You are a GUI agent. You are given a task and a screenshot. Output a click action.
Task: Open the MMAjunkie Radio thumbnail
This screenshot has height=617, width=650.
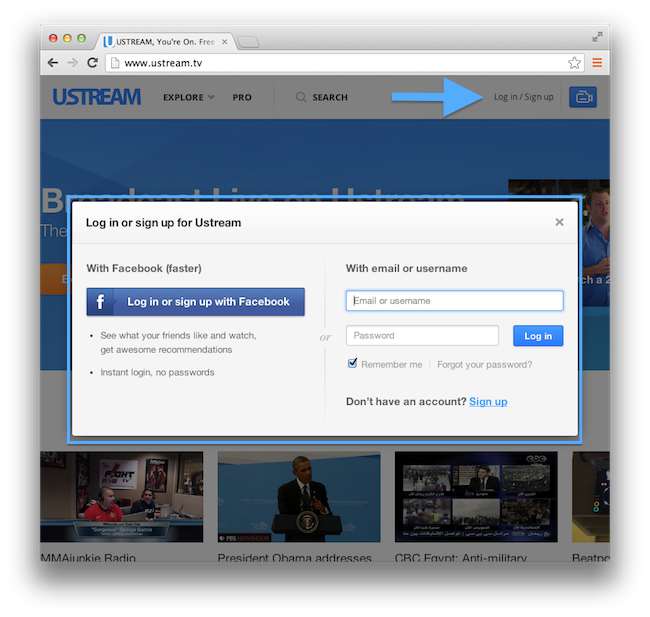click(121, 497)
